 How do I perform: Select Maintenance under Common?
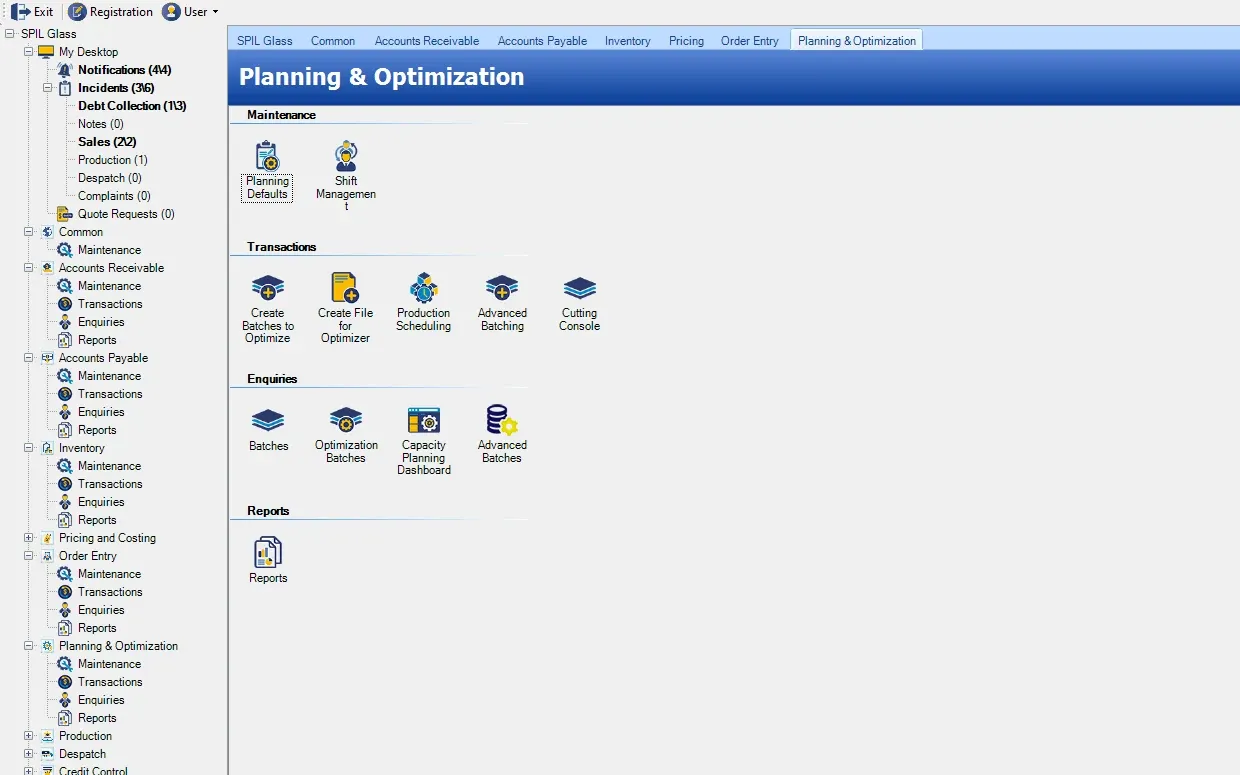tap(109, 250)
